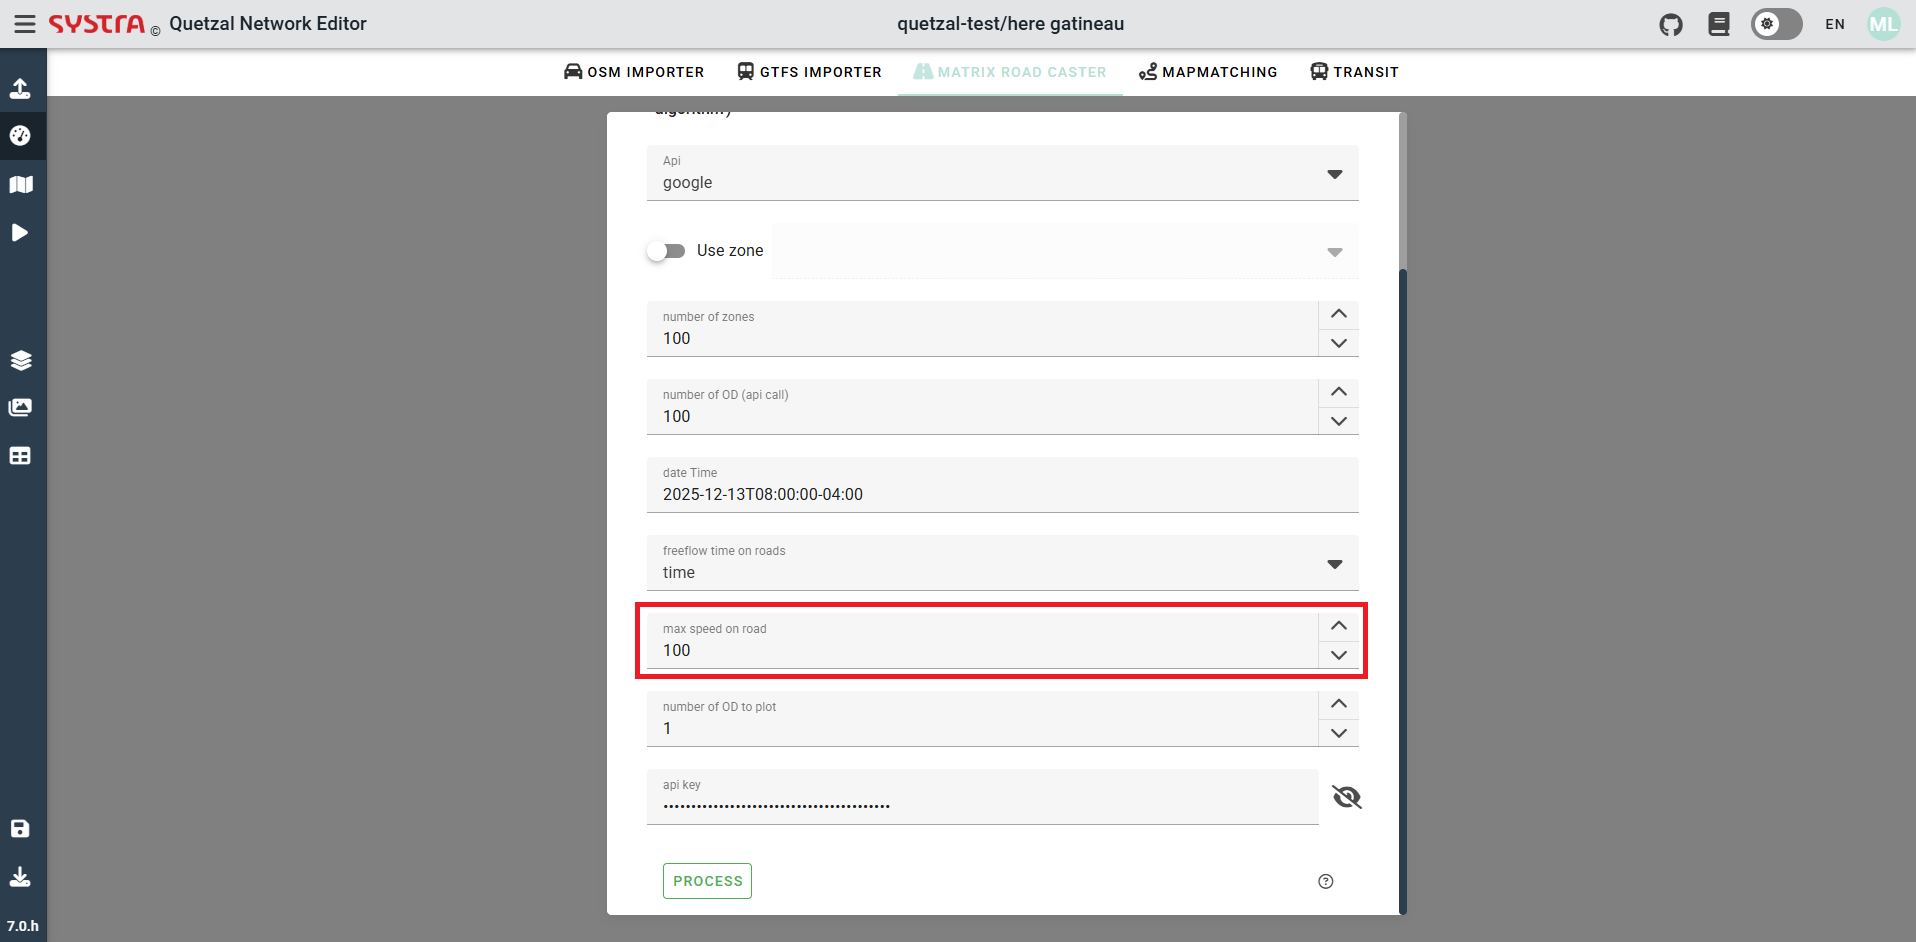Change language via EN button
1916x942 pixels.
pyautogui.click(x=1835, y=24)
